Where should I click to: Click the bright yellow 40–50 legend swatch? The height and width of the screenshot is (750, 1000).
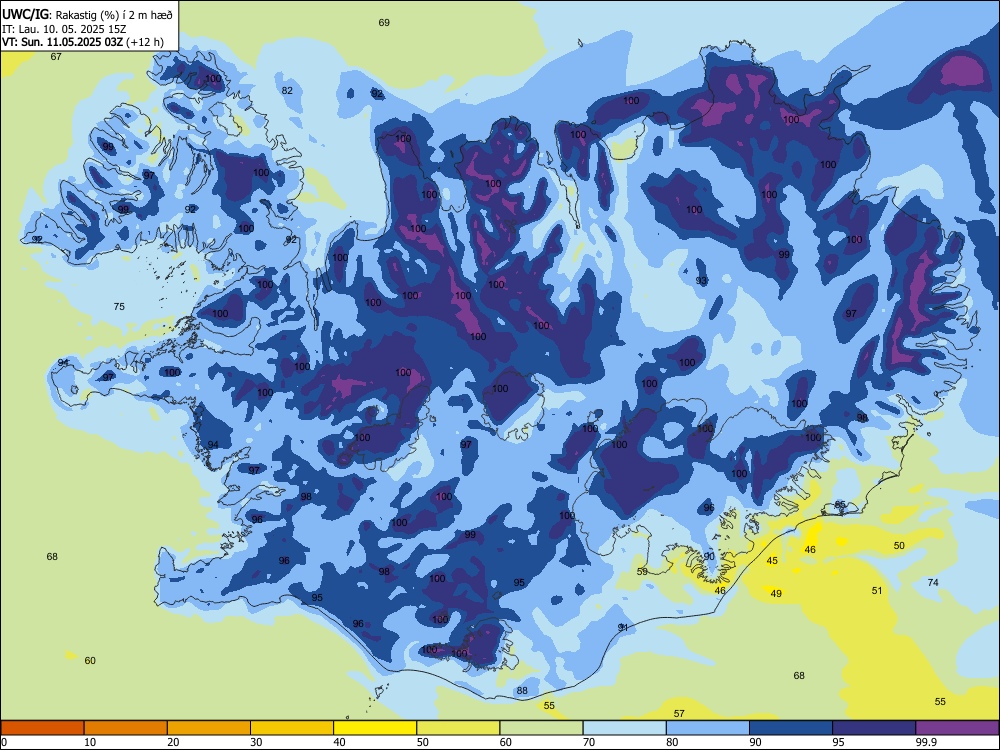click(375, 728)
